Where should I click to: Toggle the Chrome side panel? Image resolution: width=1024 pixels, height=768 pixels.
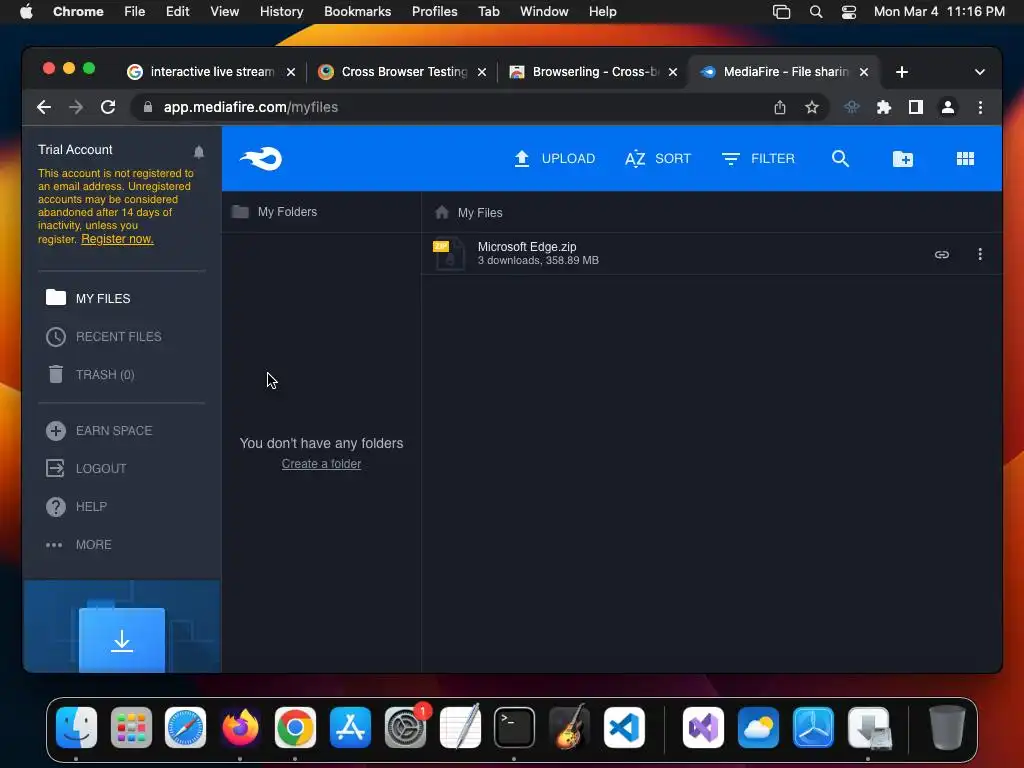click(916, 107)
